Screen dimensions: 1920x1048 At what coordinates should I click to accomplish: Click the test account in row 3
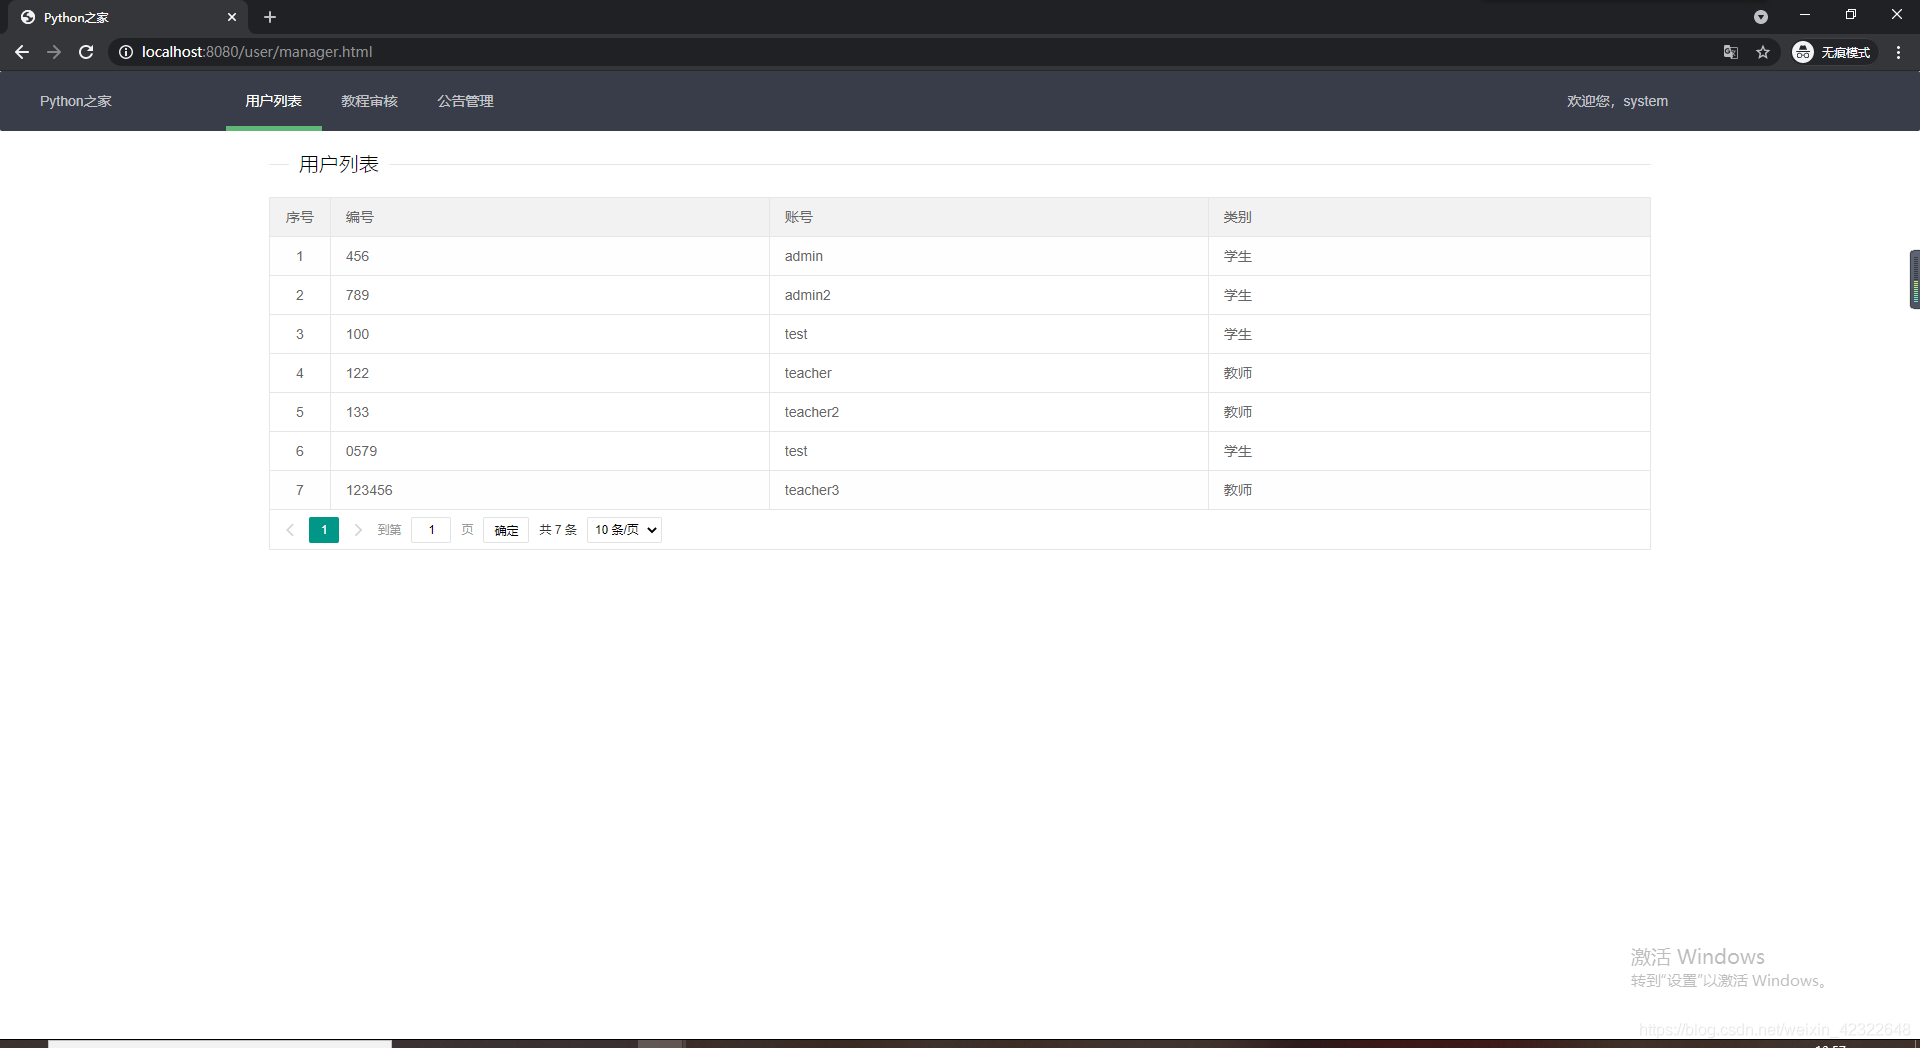coord(989,334)
